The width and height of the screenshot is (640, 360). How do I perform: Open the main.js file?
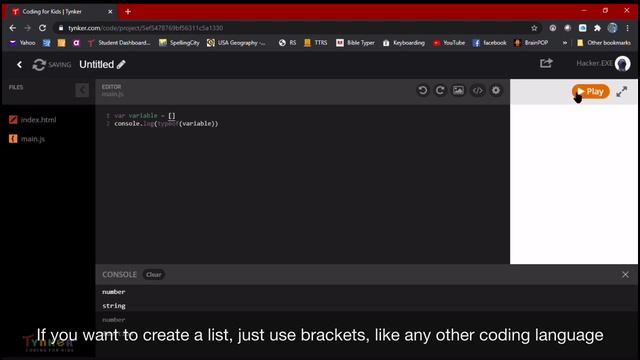click(27, 139)
